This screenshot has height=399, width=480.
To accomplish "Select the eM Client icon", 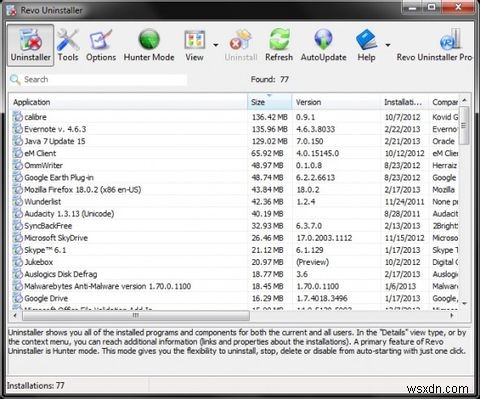I will tap(17, 153).
